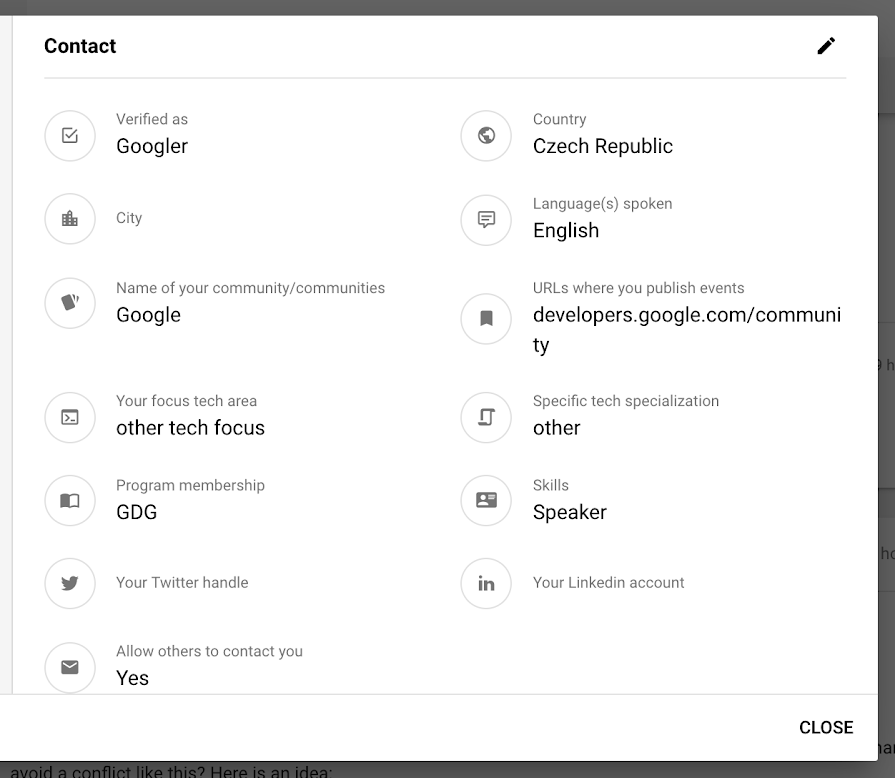Click the Czech Republic country value
The height and width of the screenshot is (778, 895).
(x=602, y=146)
